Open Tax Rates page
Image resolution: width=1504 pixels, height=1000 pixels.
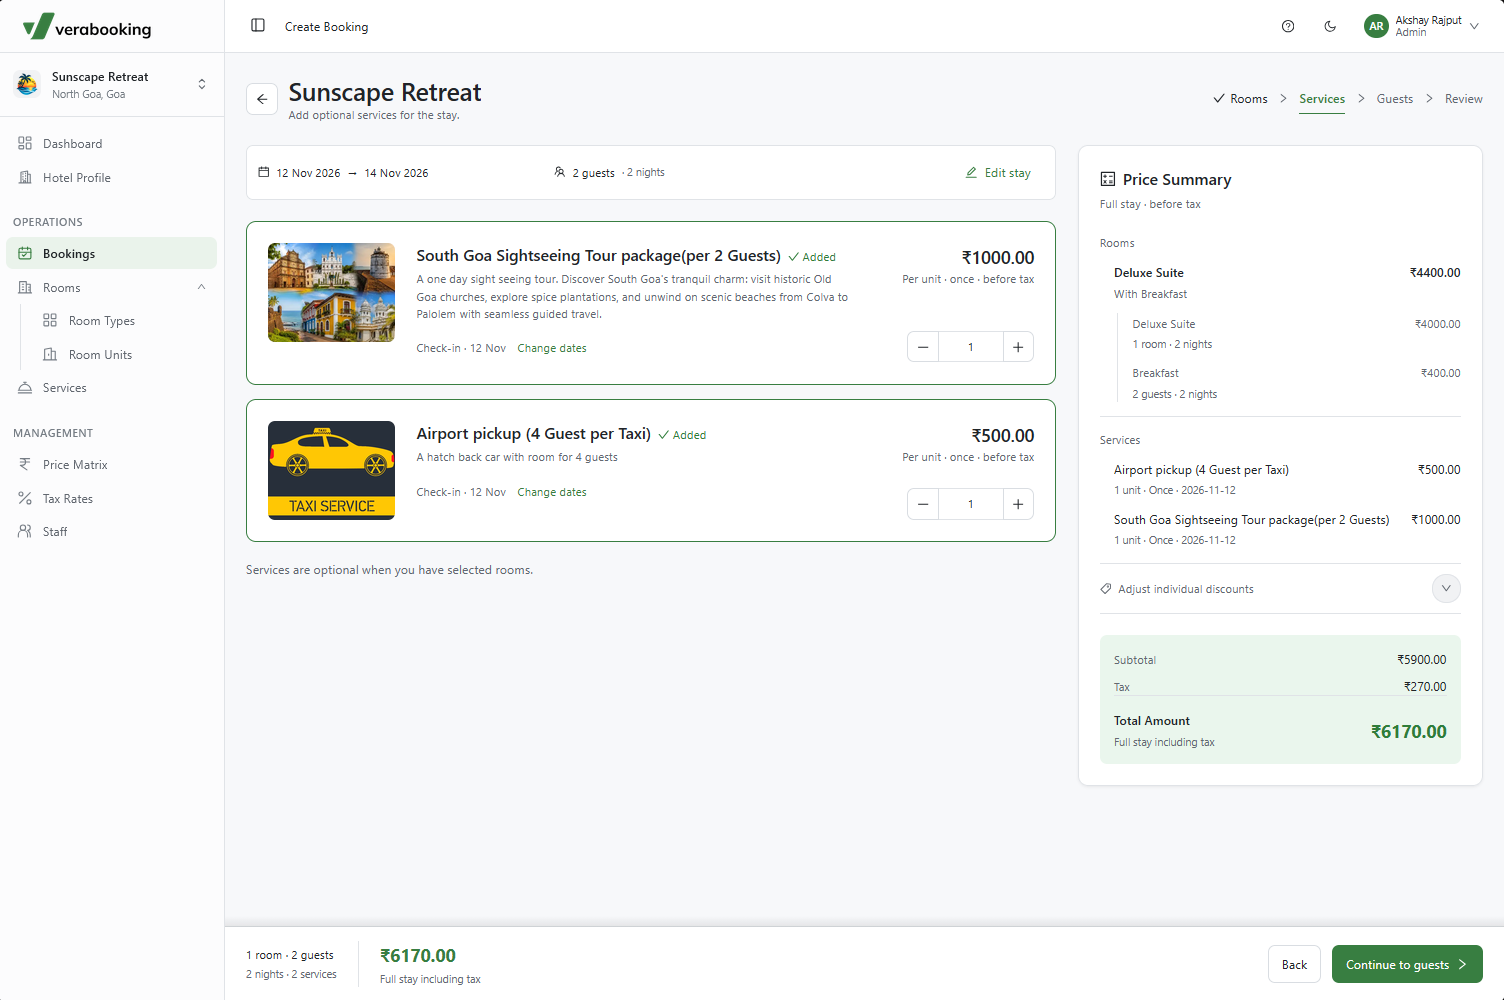(112, 499)
